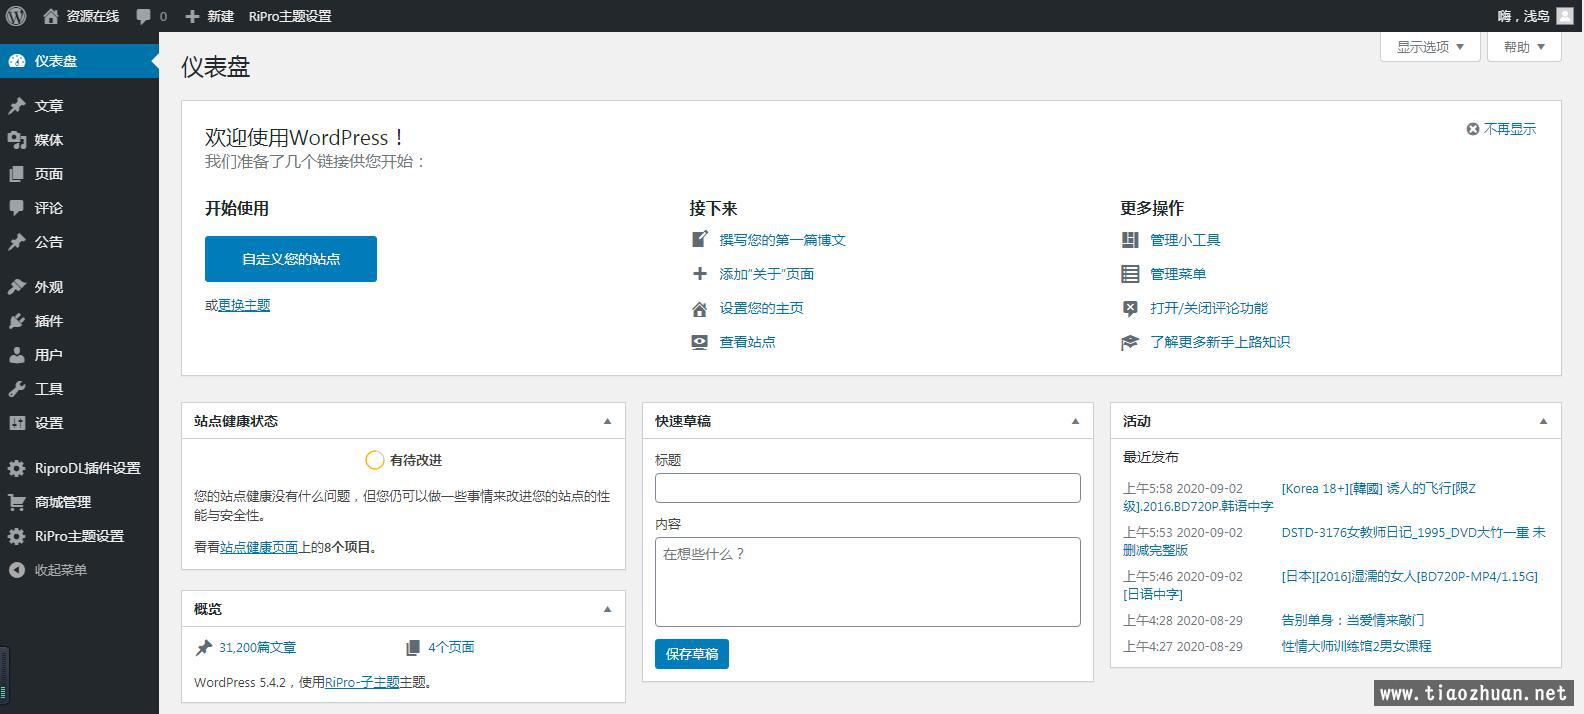The height and width of the screenshot is (714, 1584).
Task: Click the 设置 settings icon in sidebar
Action: [x=17, y=423]
